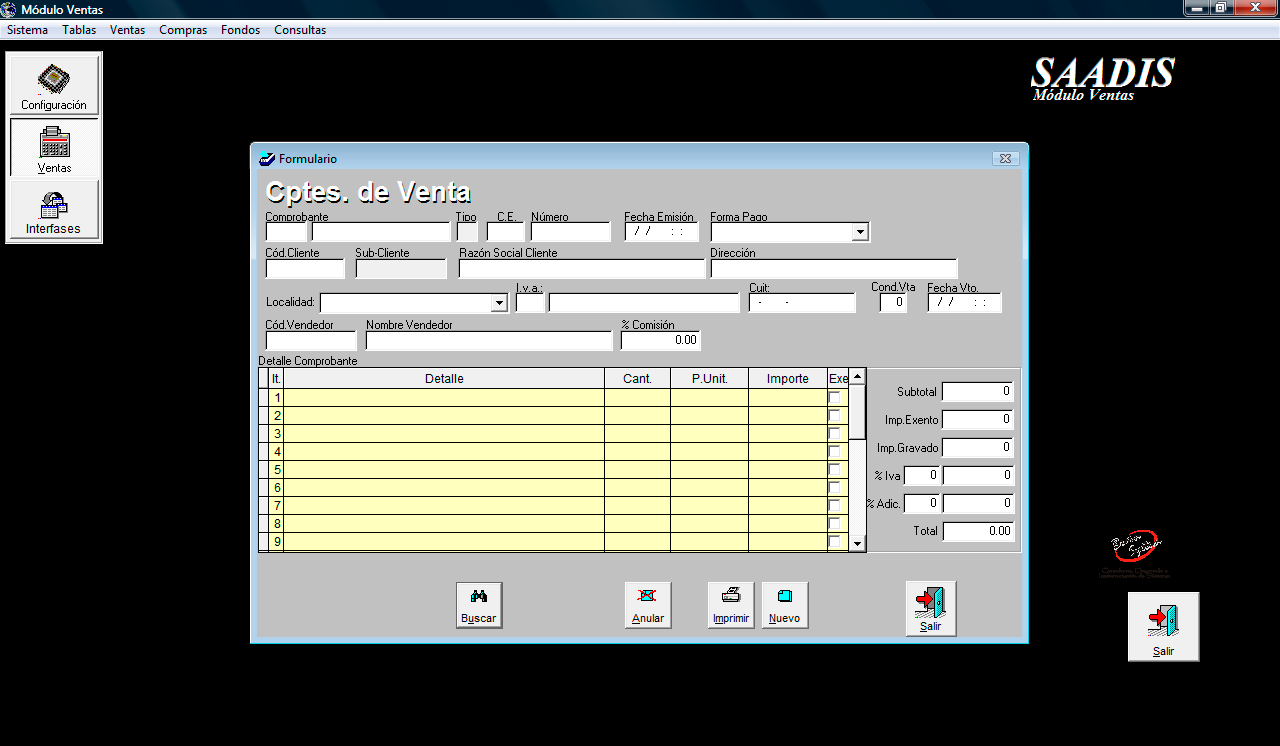Viewport: 1280px width, 746px height.
Task: Open the Interfases sidebar icon
Action: pyautogui.click(x=54, y=210)
